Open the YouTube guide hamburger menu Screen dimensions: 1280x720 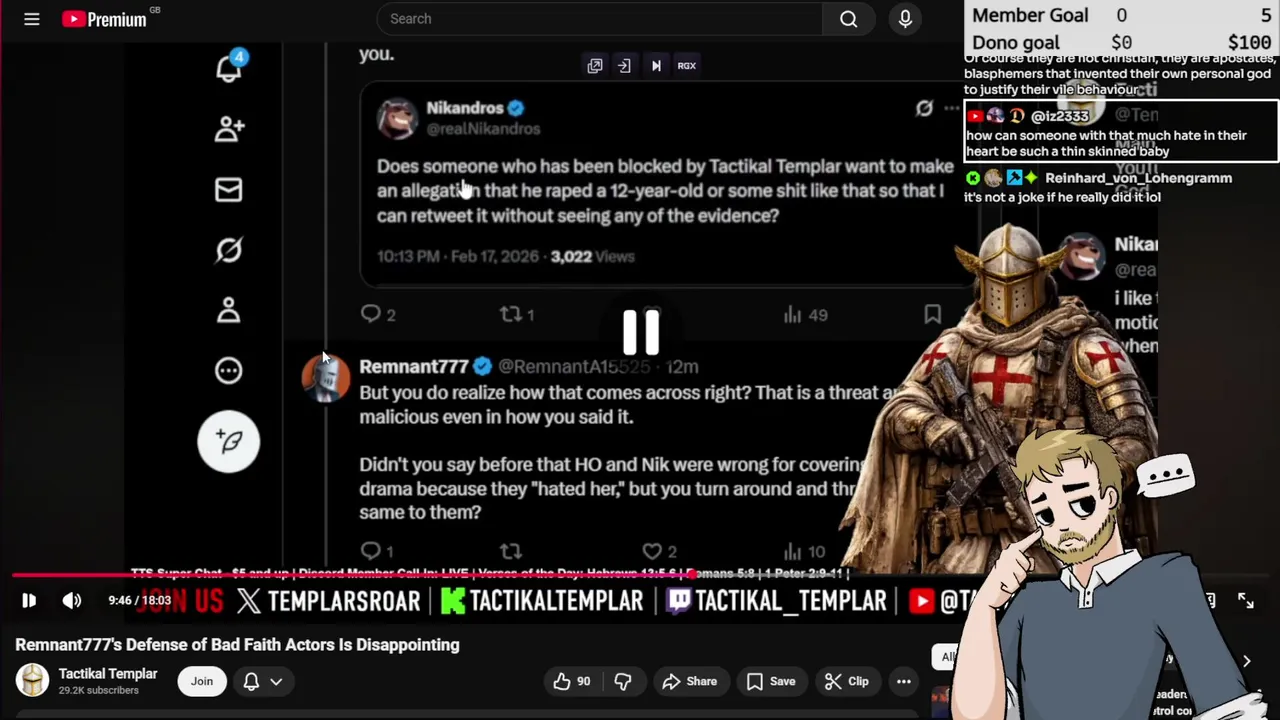(x=32, y=19)
